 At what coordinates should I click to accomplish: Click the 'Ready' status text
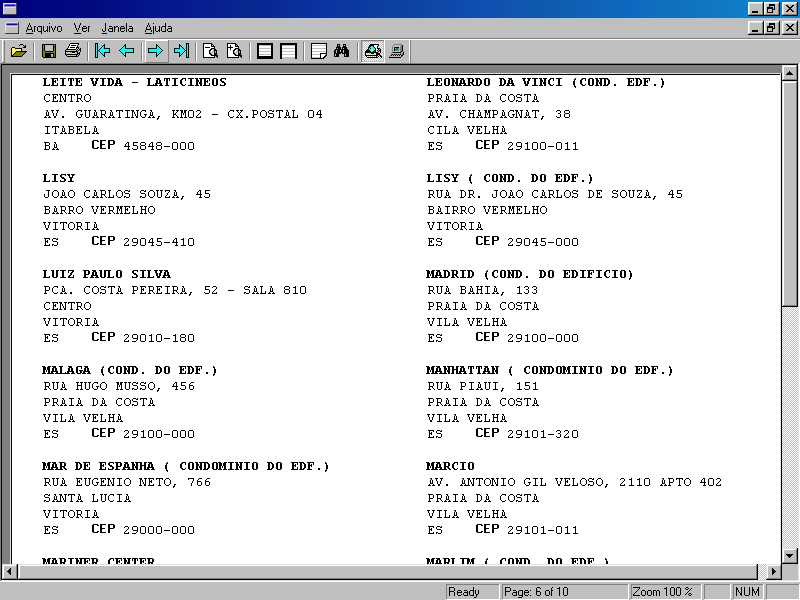click(x=463, y=592)
